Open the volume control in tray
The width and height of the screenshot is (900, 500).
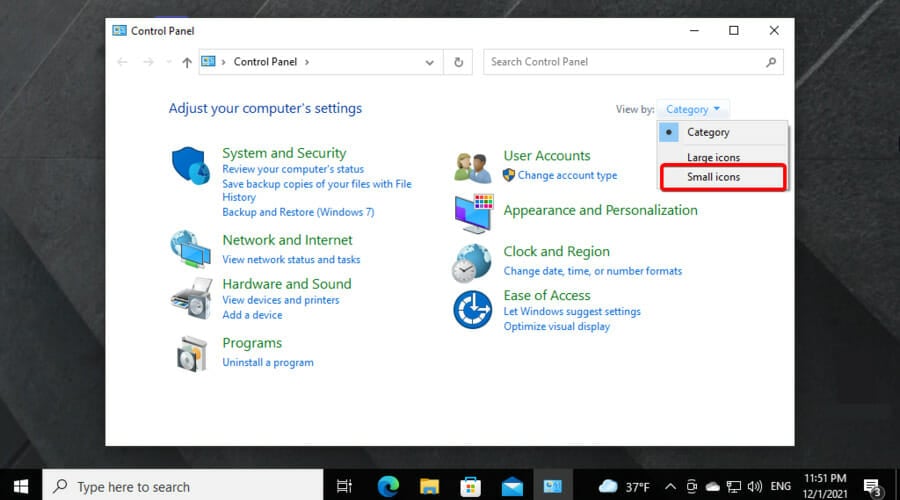click(x=755, y=487)
